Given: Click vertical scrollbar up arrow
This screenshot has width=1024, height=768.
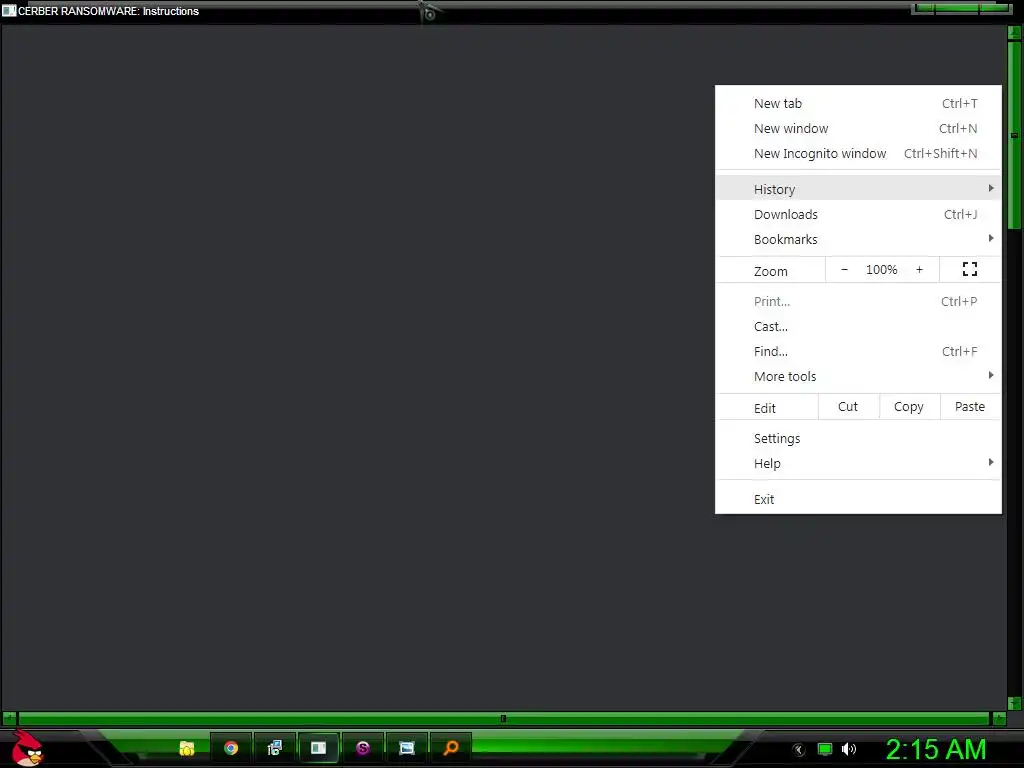Looking at the screenshot, I should click(1014, 33).
